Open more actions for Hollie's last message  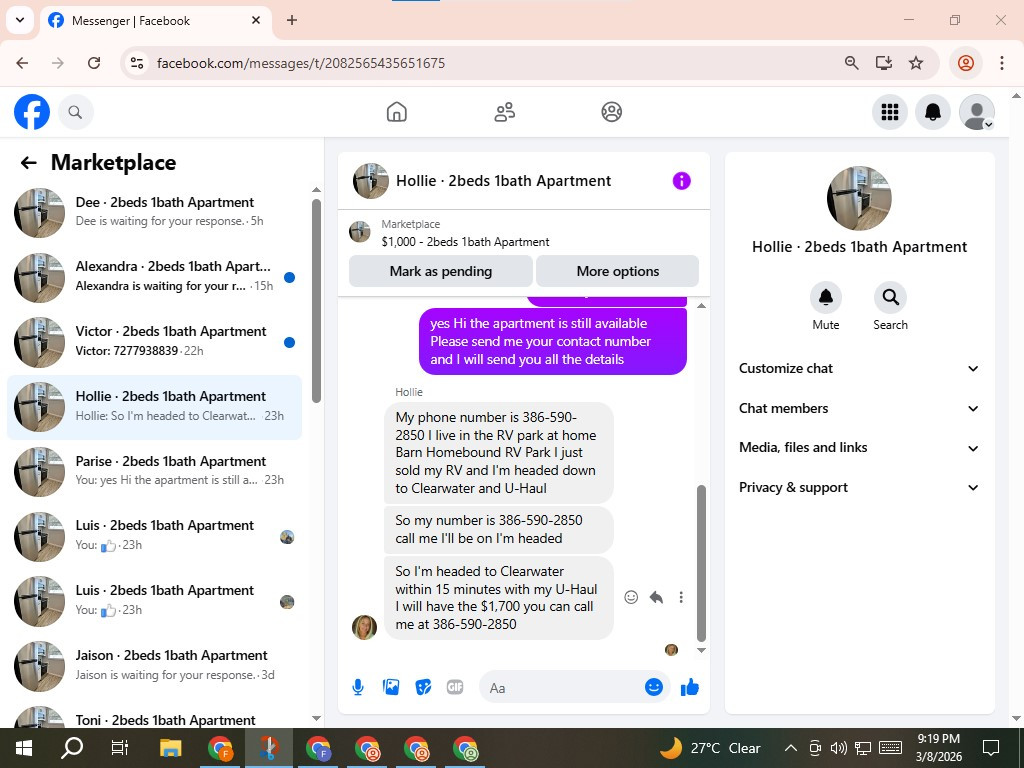(681, 597)
